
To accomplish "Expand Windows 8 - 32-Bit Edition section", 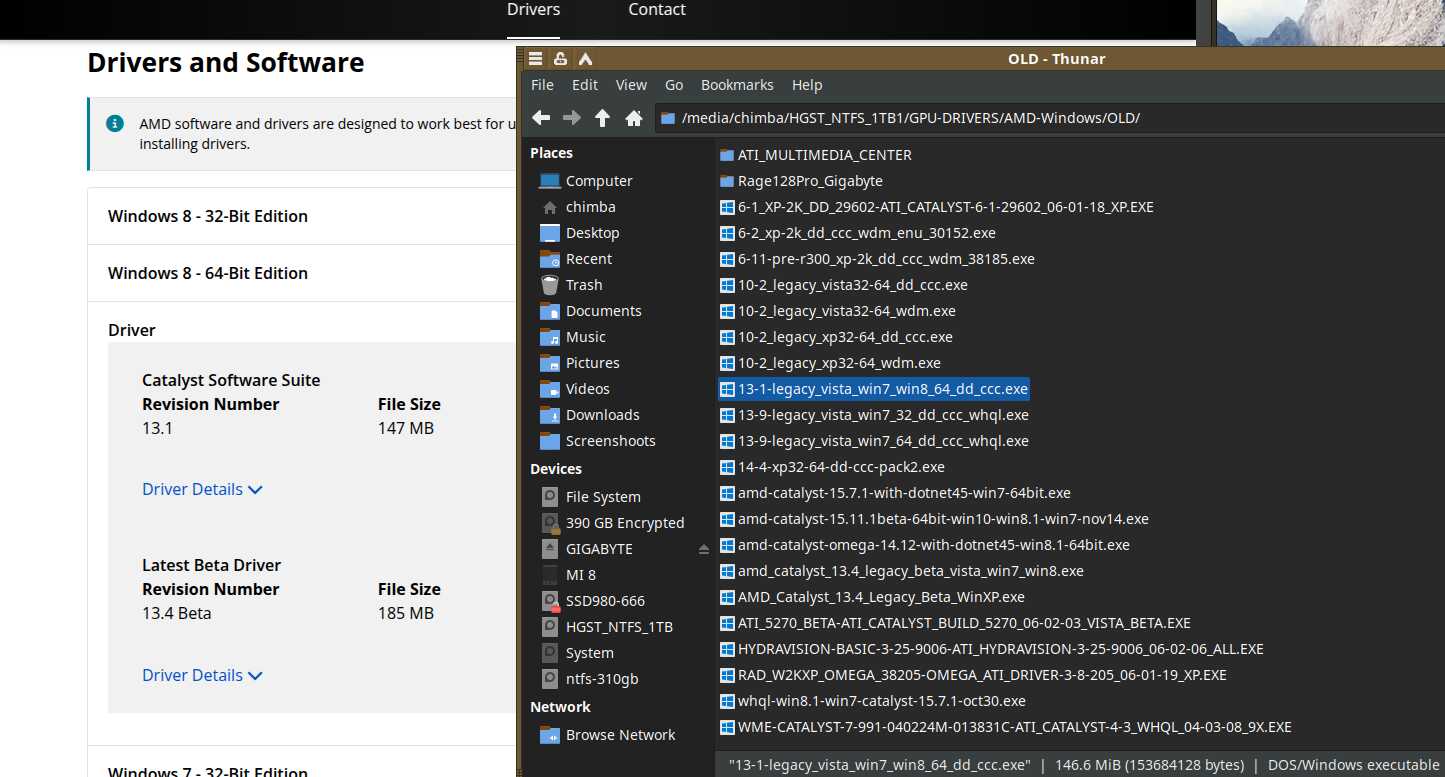I will pos(208,216).
